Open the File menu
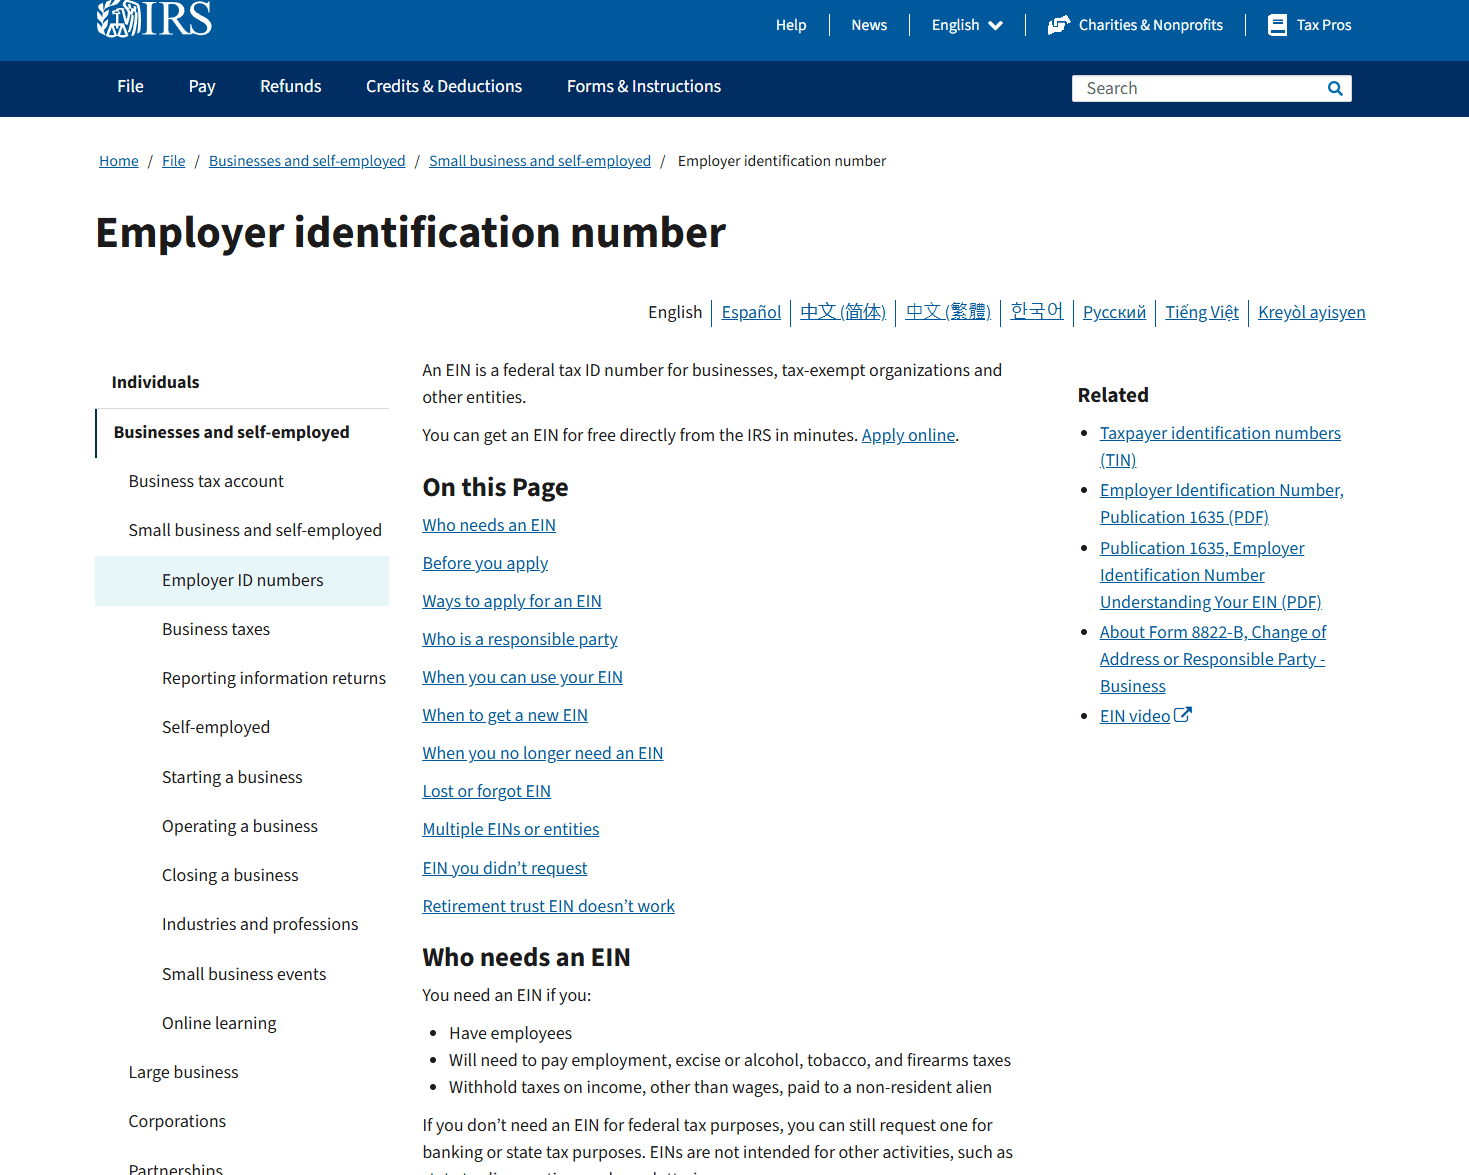The width and height of the screenshot is (1469, 1175). tap(130, 87)
